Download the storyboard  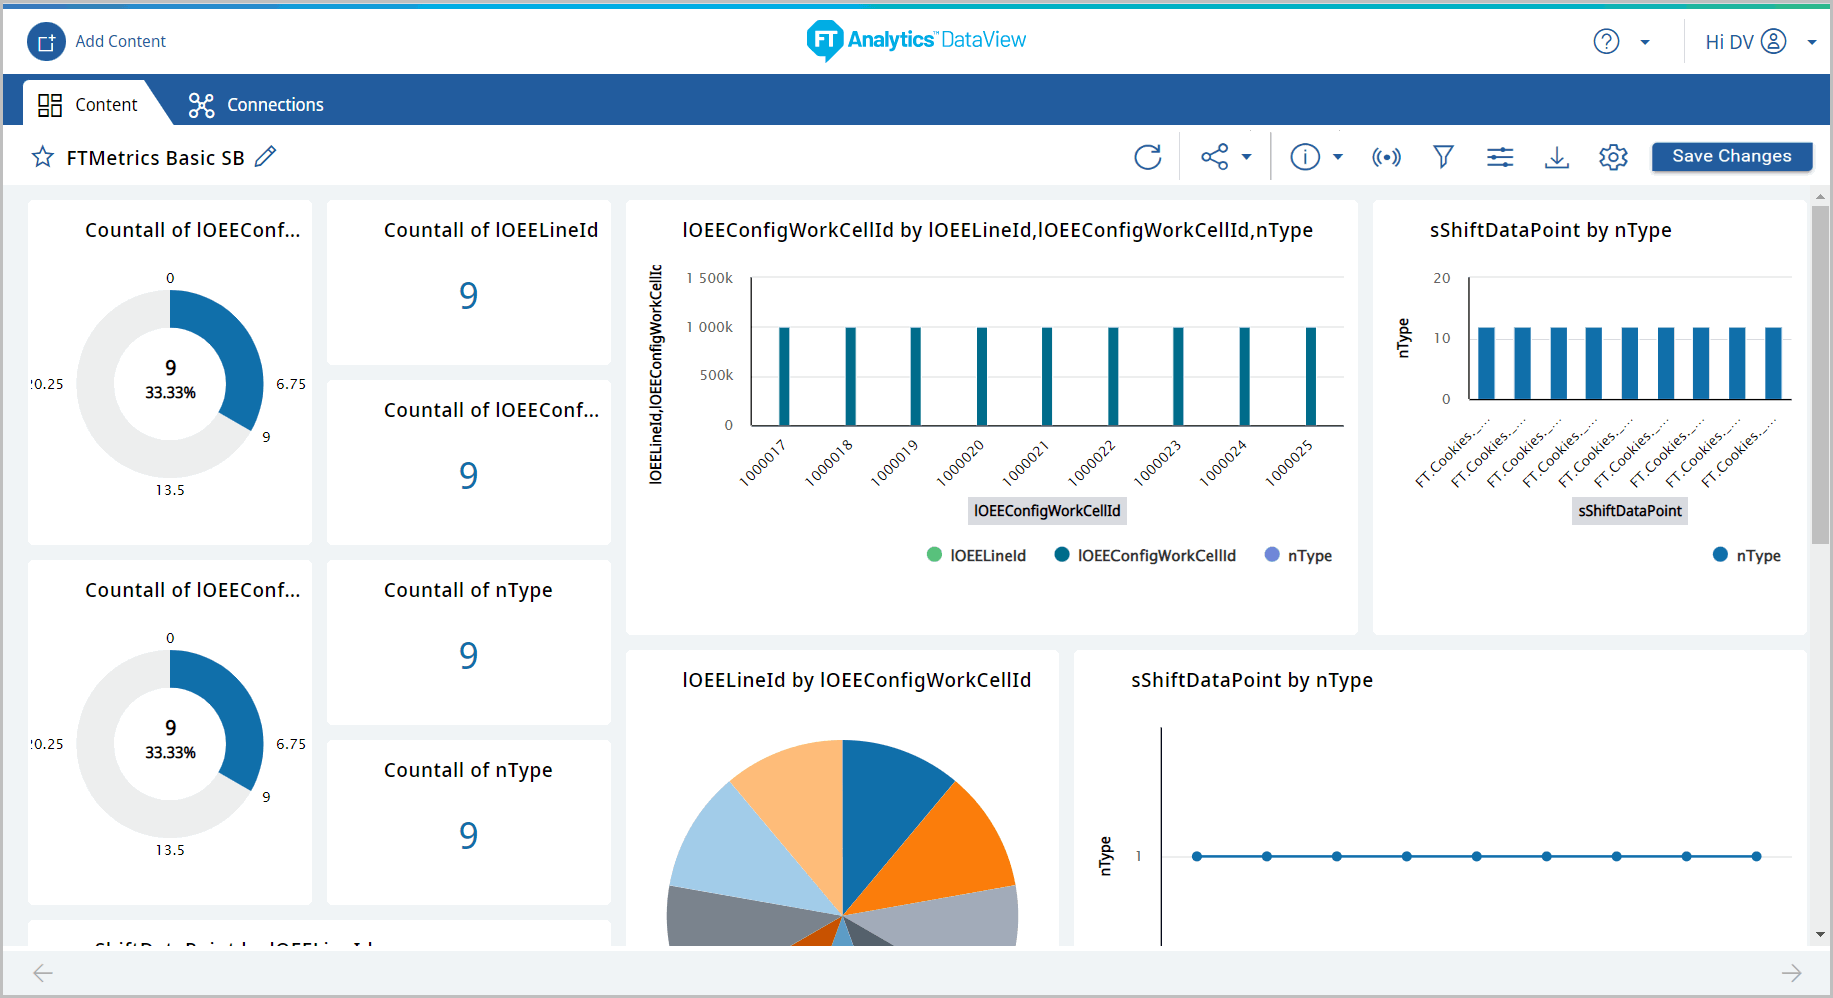pos(1557,157)
